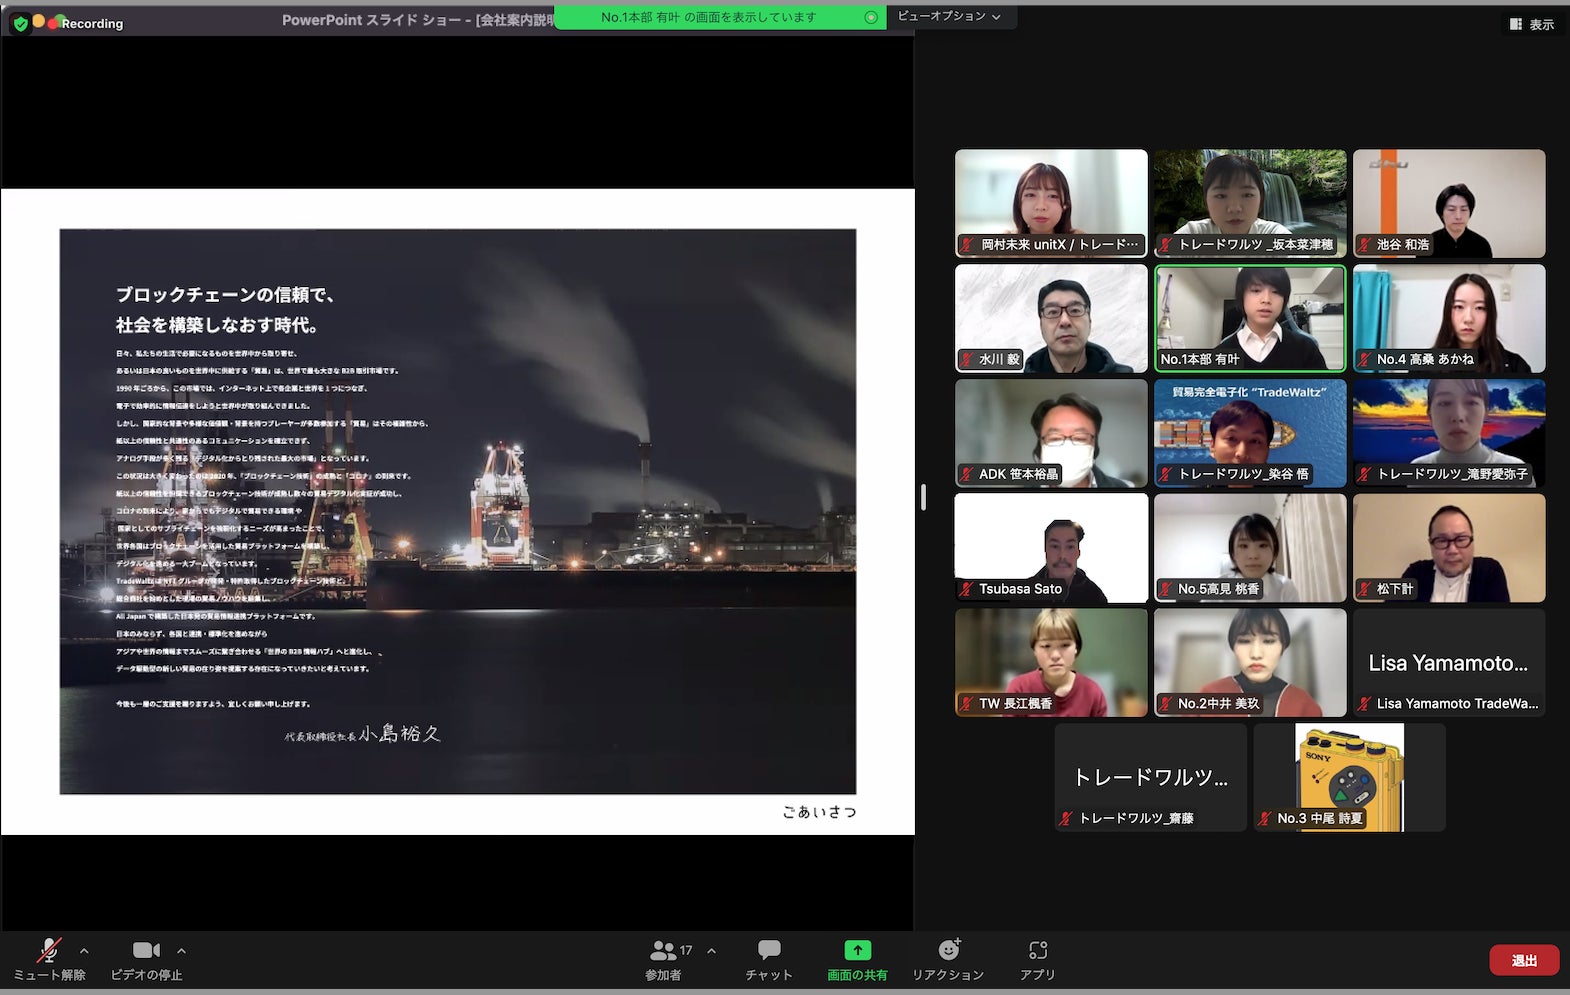Expand audio options arrow next to mute
Screen dimensions: 1570x995
[84, 951]
